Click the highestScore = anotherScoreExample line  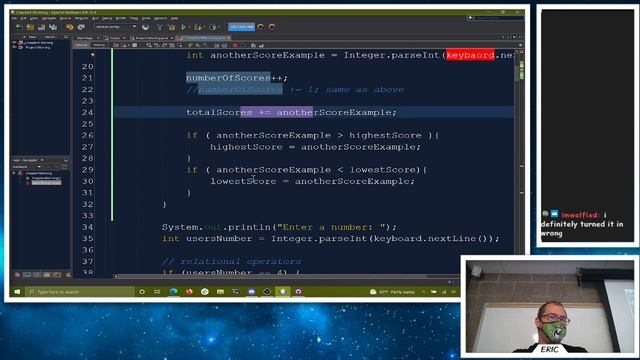pos(315,147)
